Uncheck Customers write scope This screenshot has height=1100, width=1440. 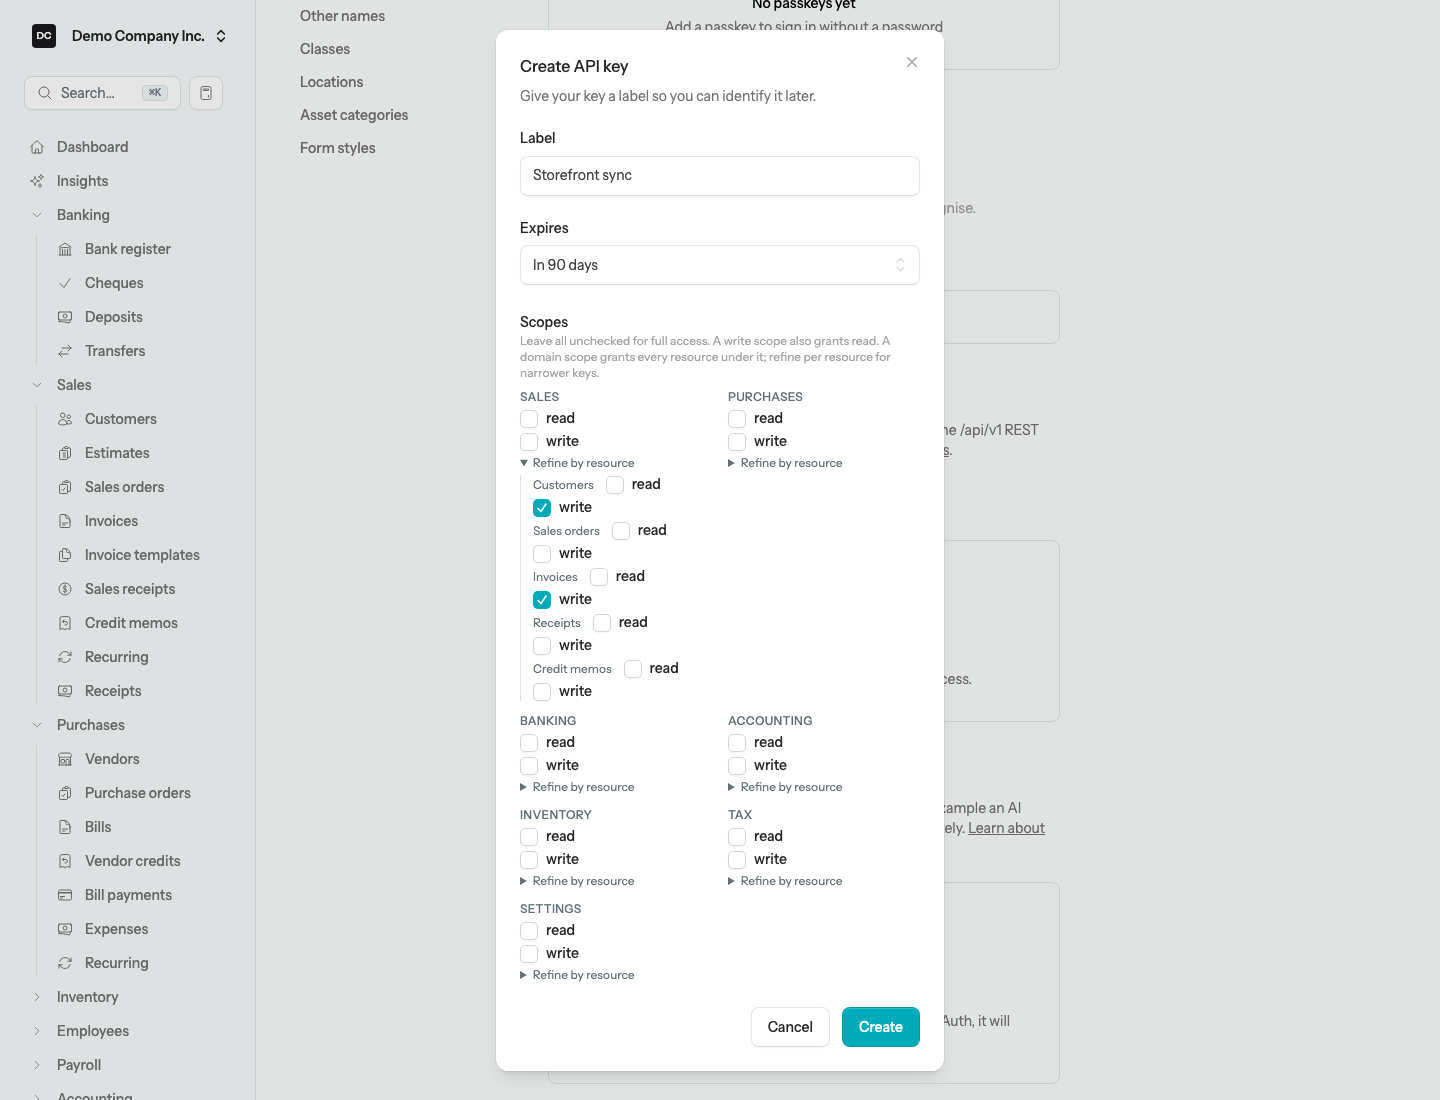542,508
